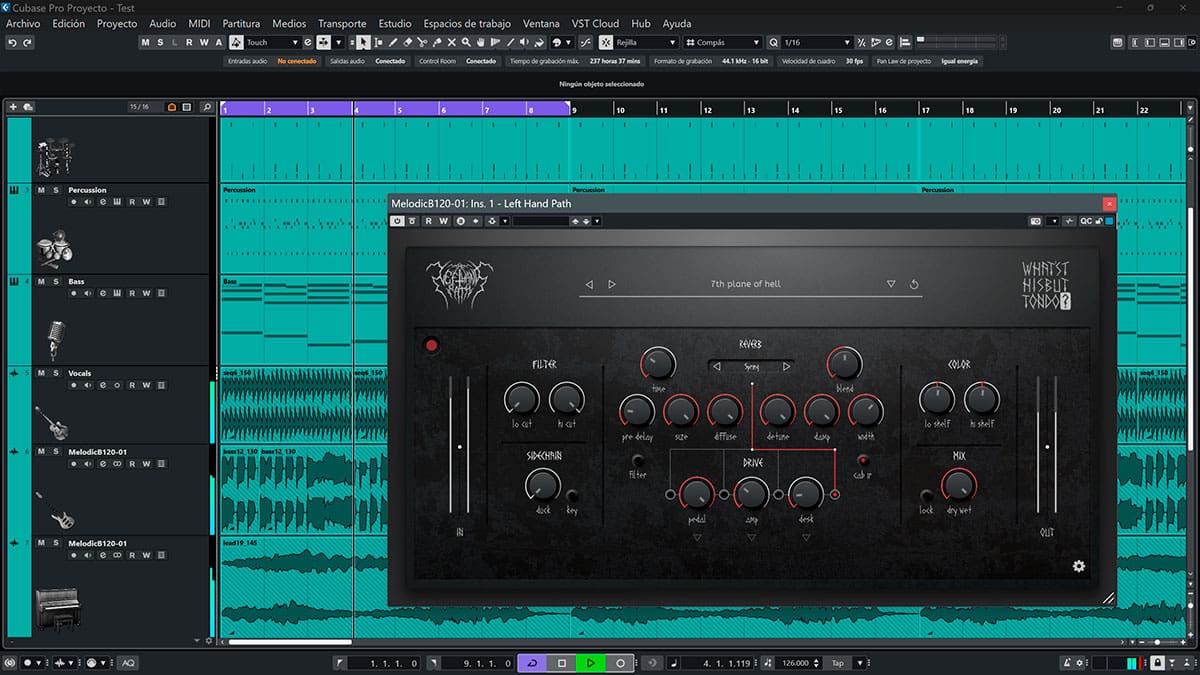Viewport: 1200px width, 675px height.
Task: Toggle the mix lock button
Action: tap(926, 495)
